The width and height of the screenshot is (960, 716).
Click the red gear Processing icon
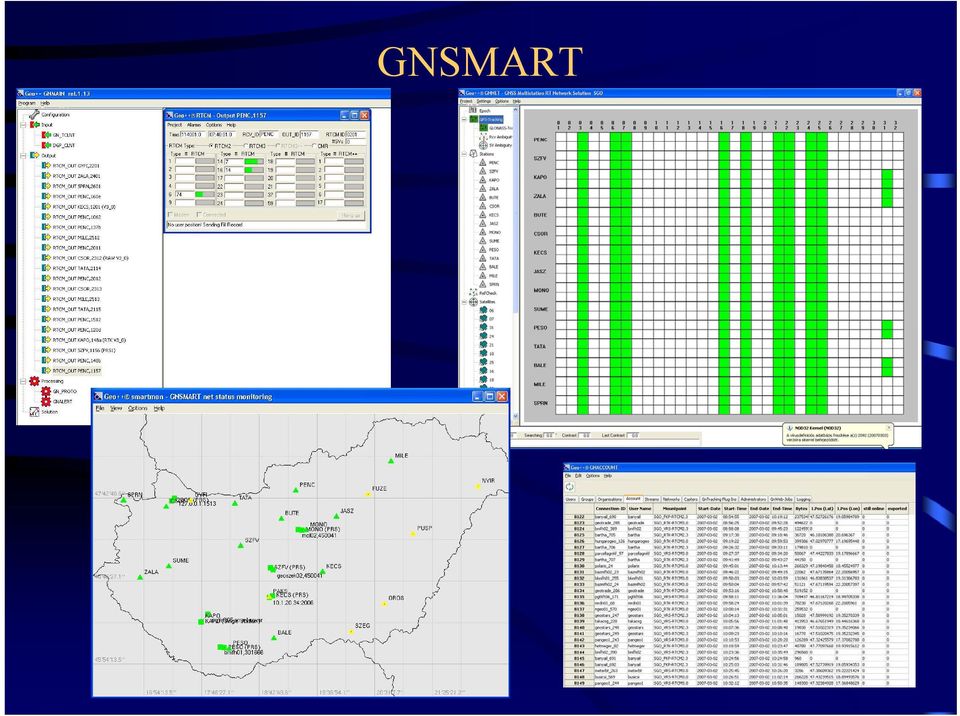[34, 381]
